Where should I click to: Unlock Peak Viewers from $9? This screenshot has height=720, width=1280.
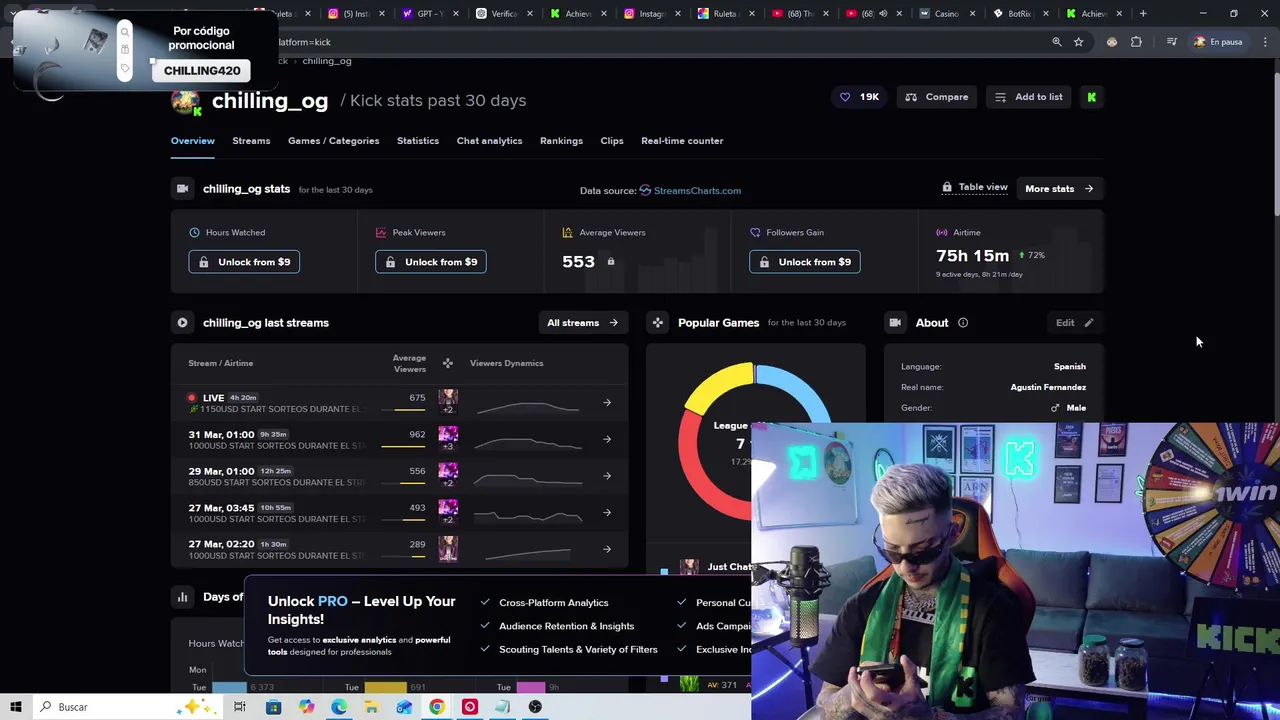pos(431,262)
